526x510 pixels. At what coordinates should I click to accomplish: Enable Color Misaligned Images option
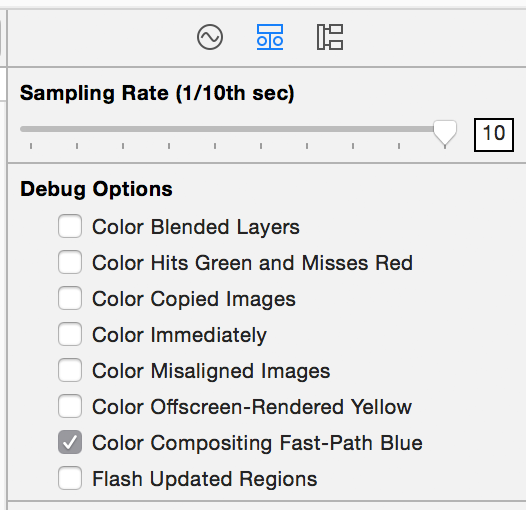coord(70,370)
